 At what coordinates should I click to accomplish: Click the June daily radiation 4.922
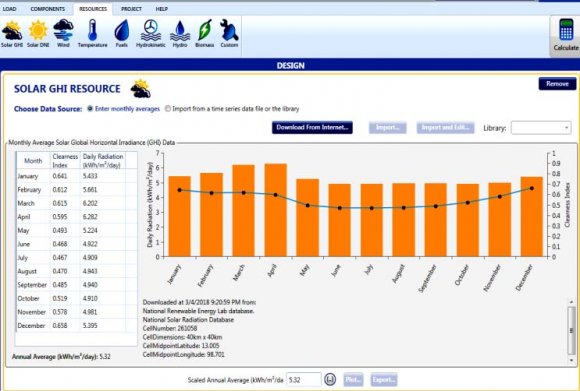[90, 244]
